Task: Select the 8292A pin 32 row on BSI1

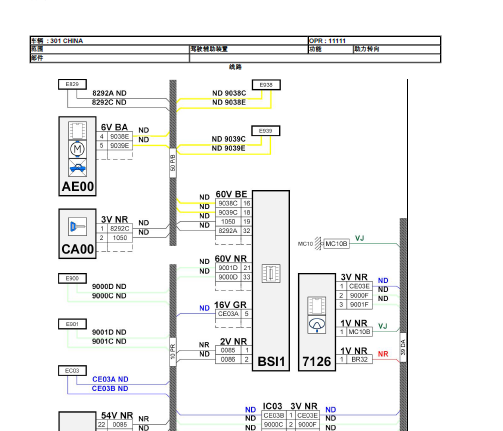Action: [233, 231]
